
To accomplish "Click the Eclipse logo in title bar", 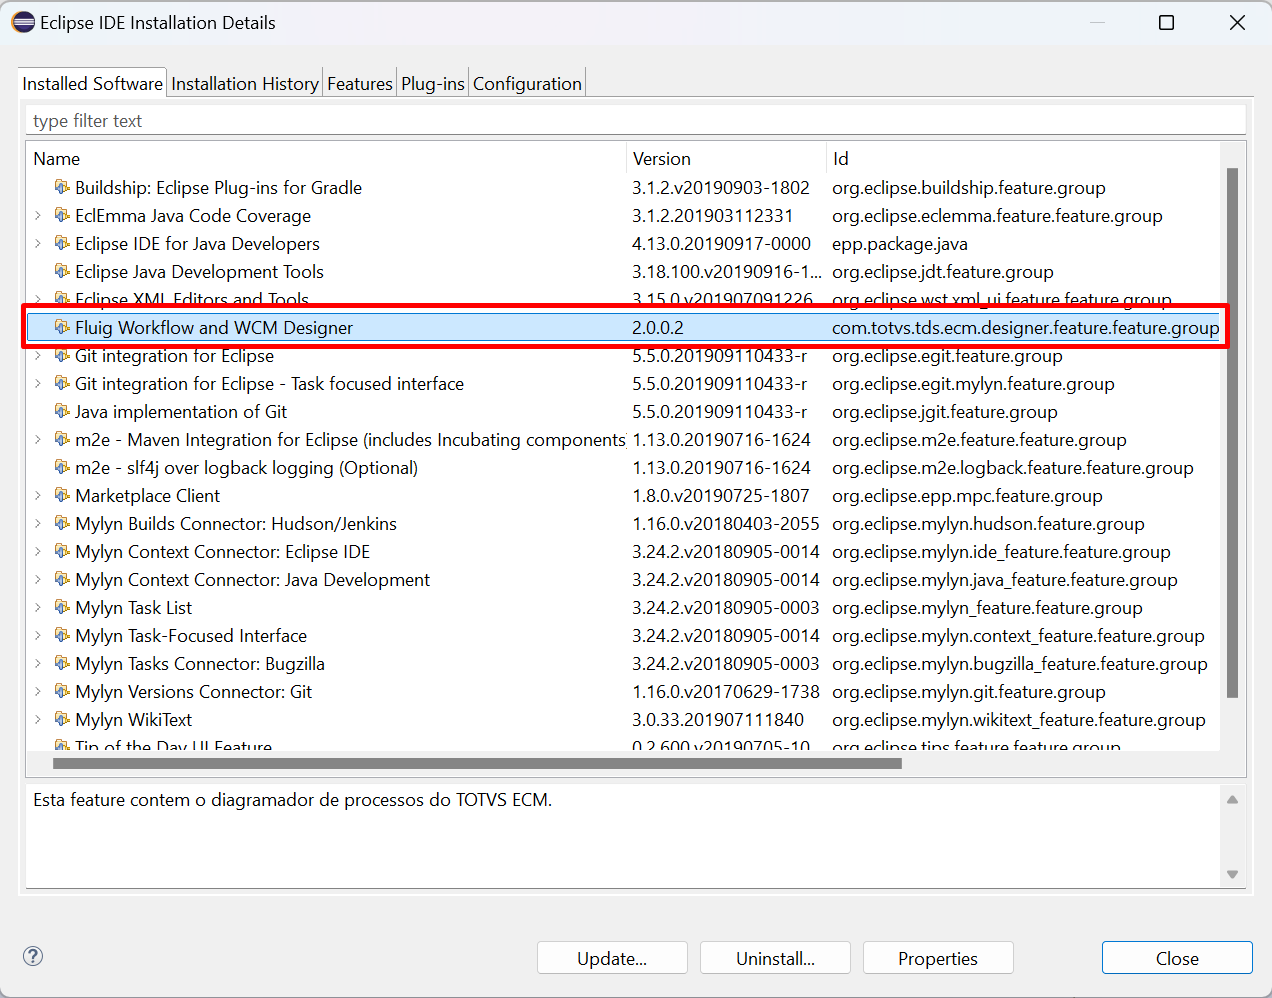I will (x=22, y=22).
